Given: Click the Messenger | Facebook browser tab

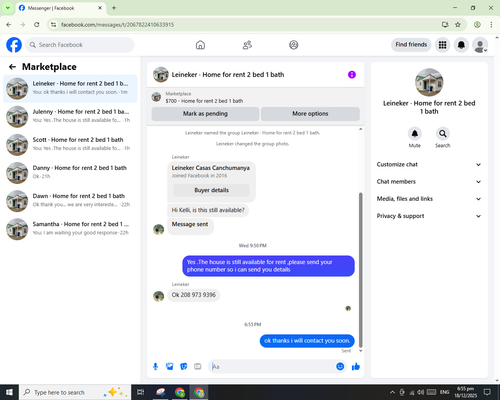Looking at the screenshot, I should click(x=60, y=8).
